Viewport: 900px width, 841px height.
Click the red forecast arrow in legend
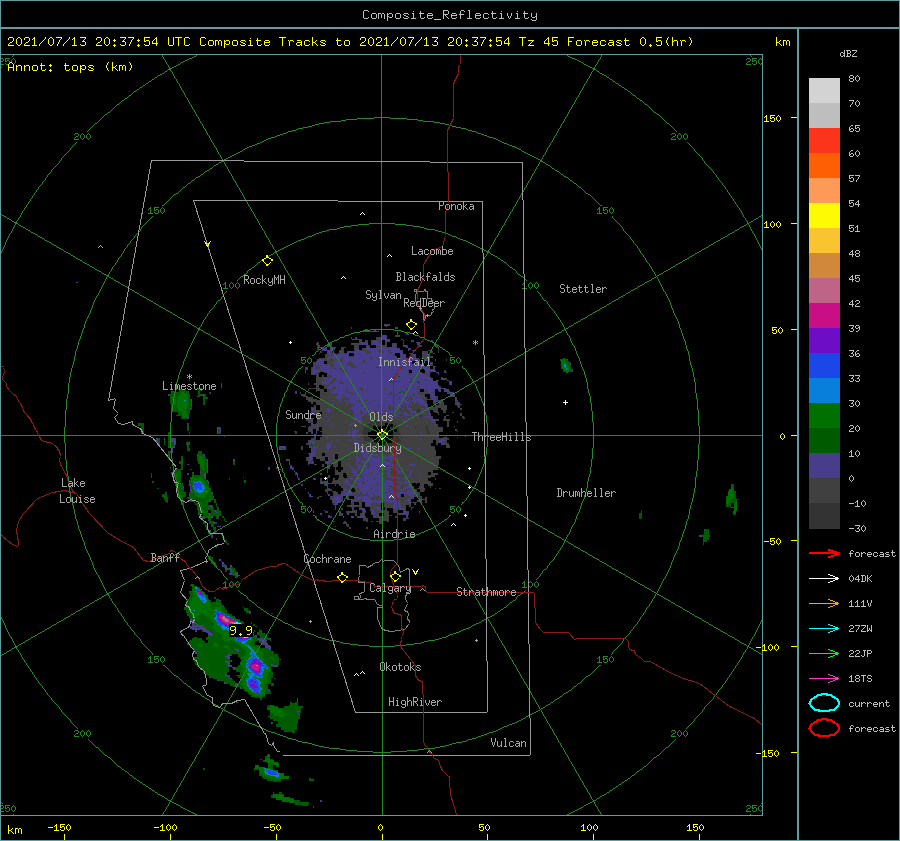point(824,553)
